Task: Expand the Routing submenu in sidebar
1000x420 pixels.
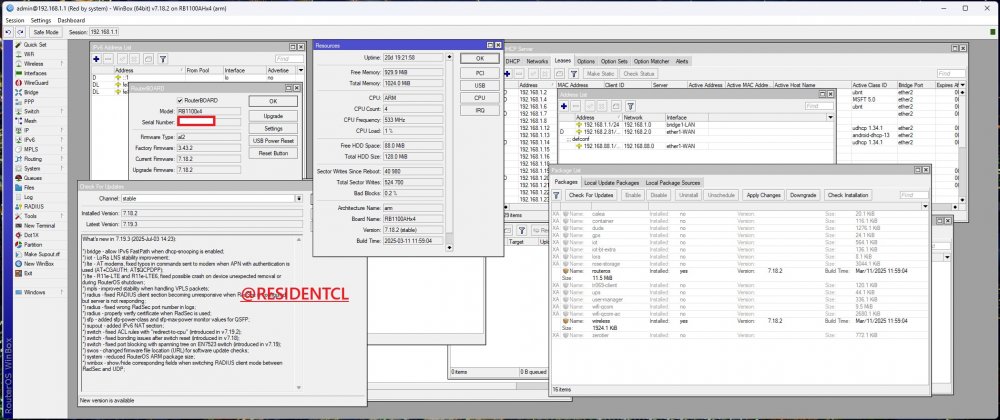Action: (x=62, y=159)
